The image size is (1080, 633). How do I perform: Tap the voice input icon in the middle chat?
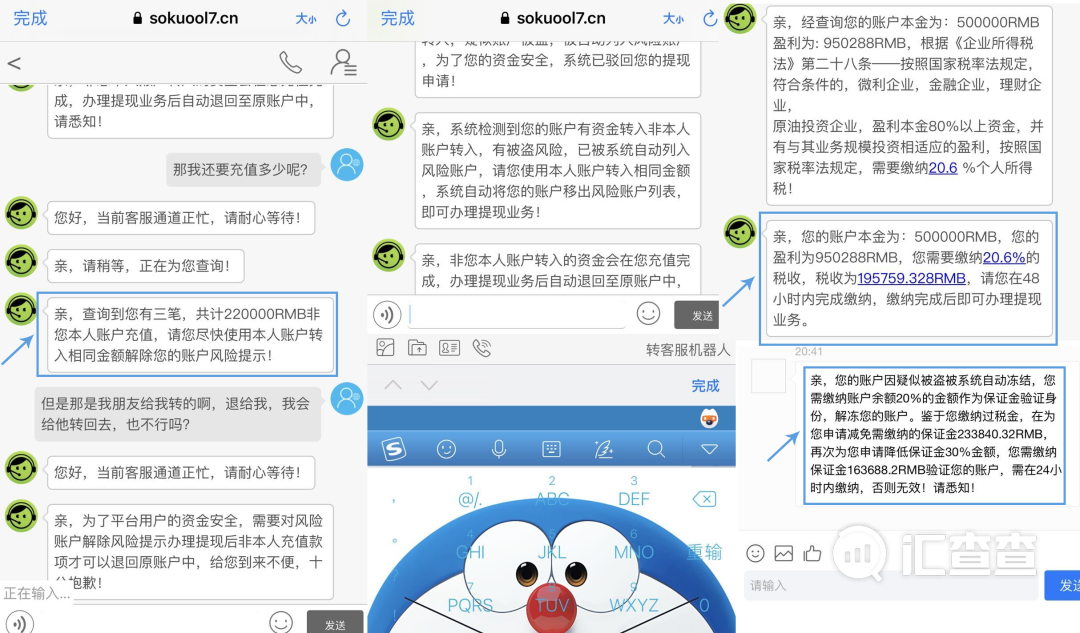coord(387,315)
